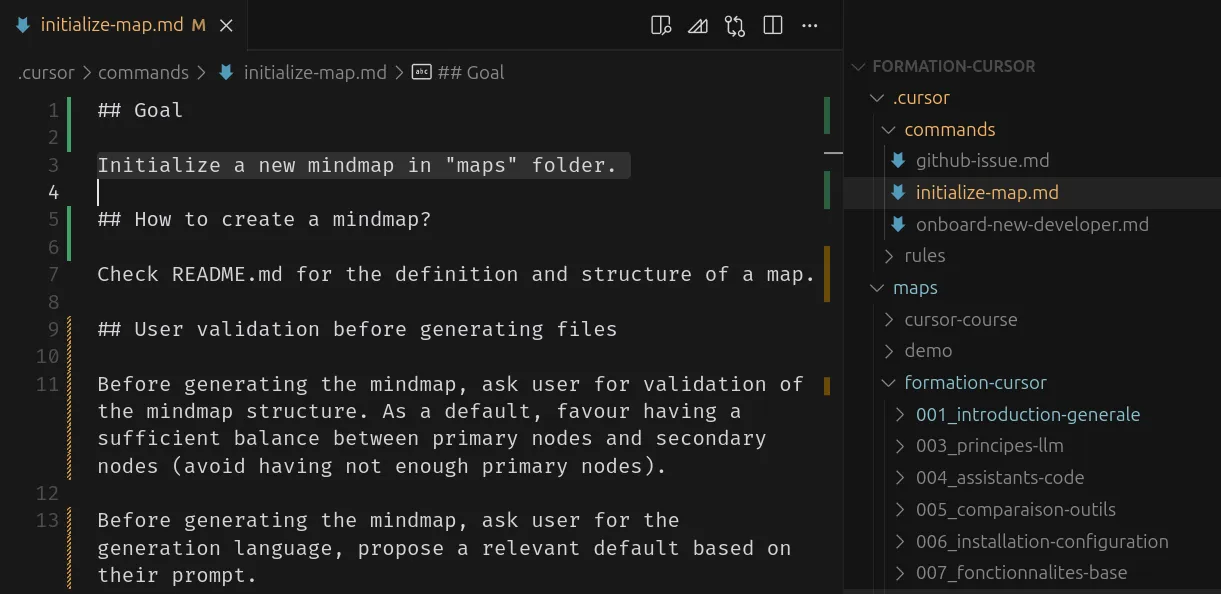Open the More Actions ellipsis menu
The height and width of the screenshot is (594, 1221).
pyautogui.click(x=809, y=25)
